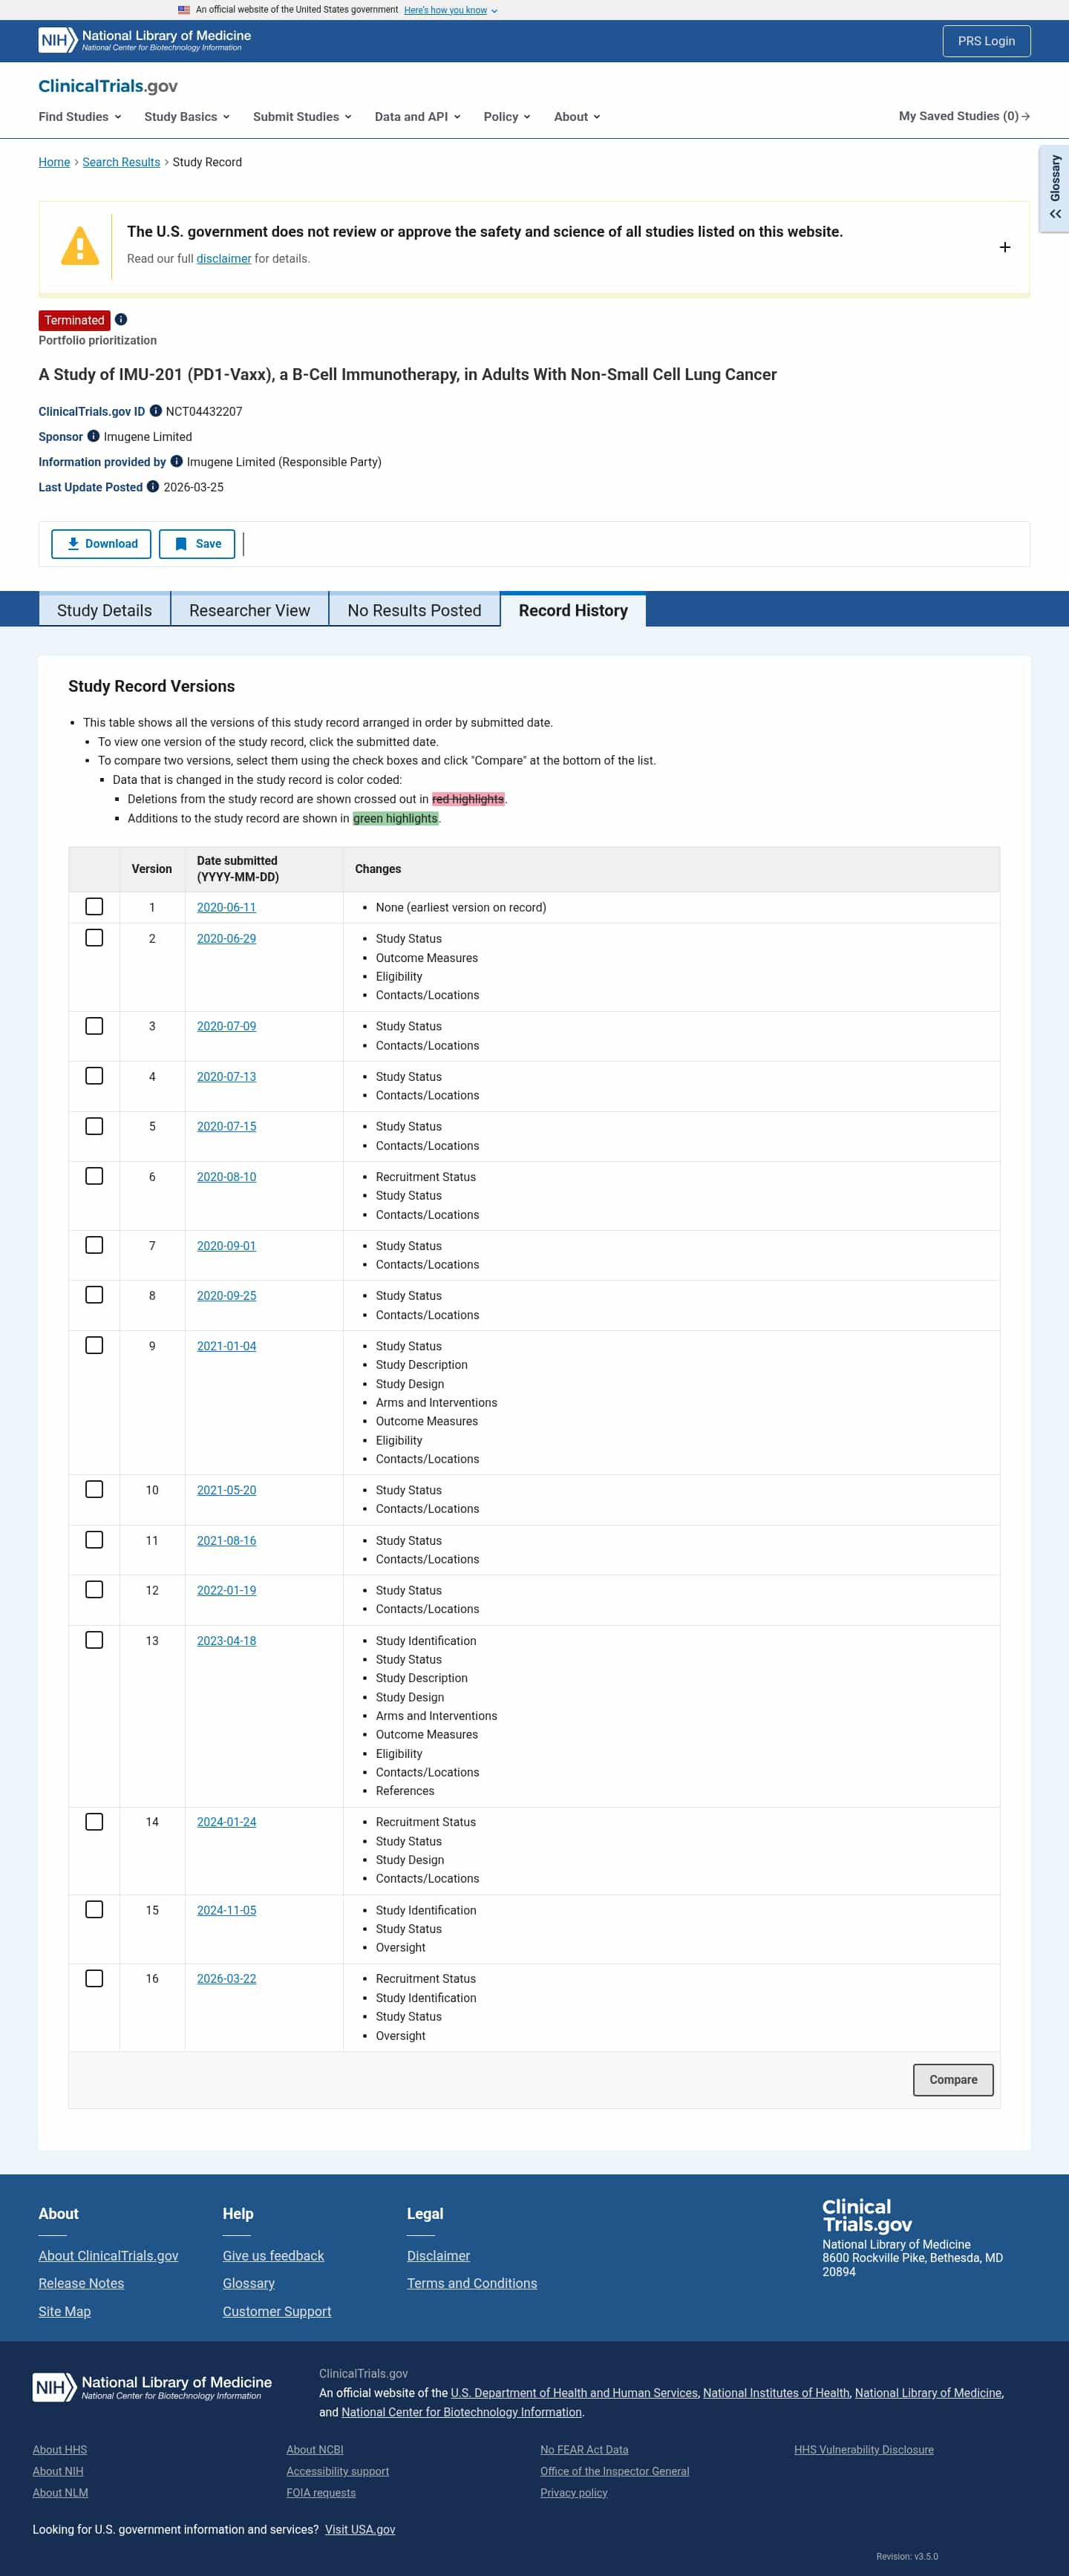Click the info icon beside Last Update Posted
The height and width of the screenshot is (2576, 1069).
(x=152, y=487)
